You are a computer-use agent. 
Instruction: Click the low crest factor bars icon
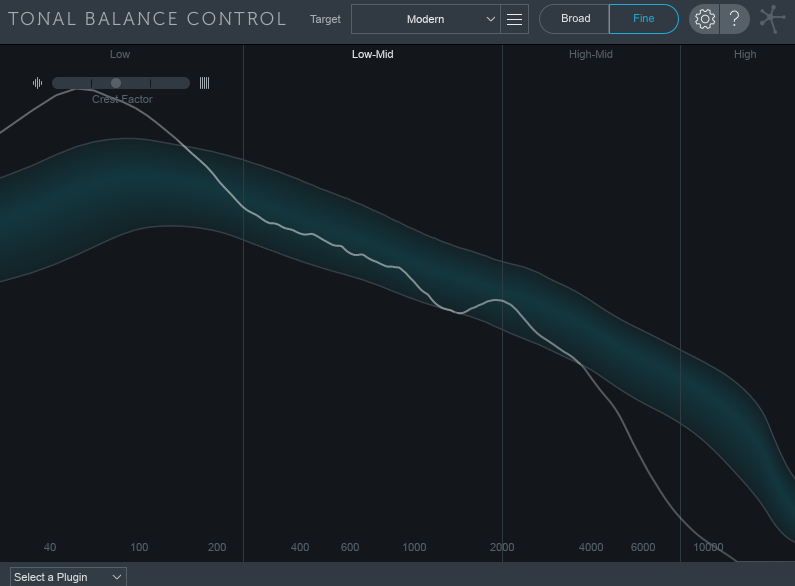(x=204, y=83)
